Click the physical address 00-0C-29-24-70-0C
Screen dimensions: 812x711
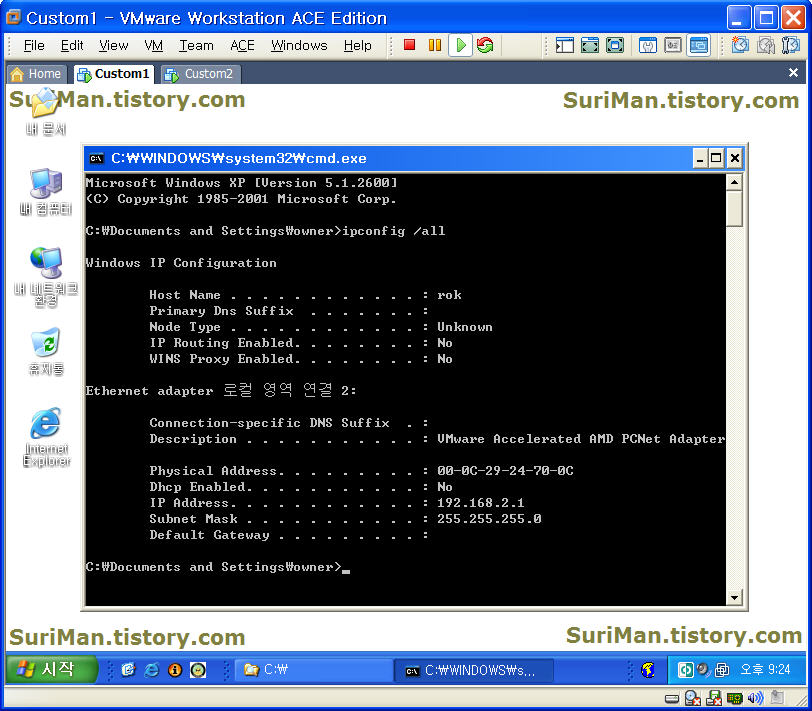[x=505, y=471]
